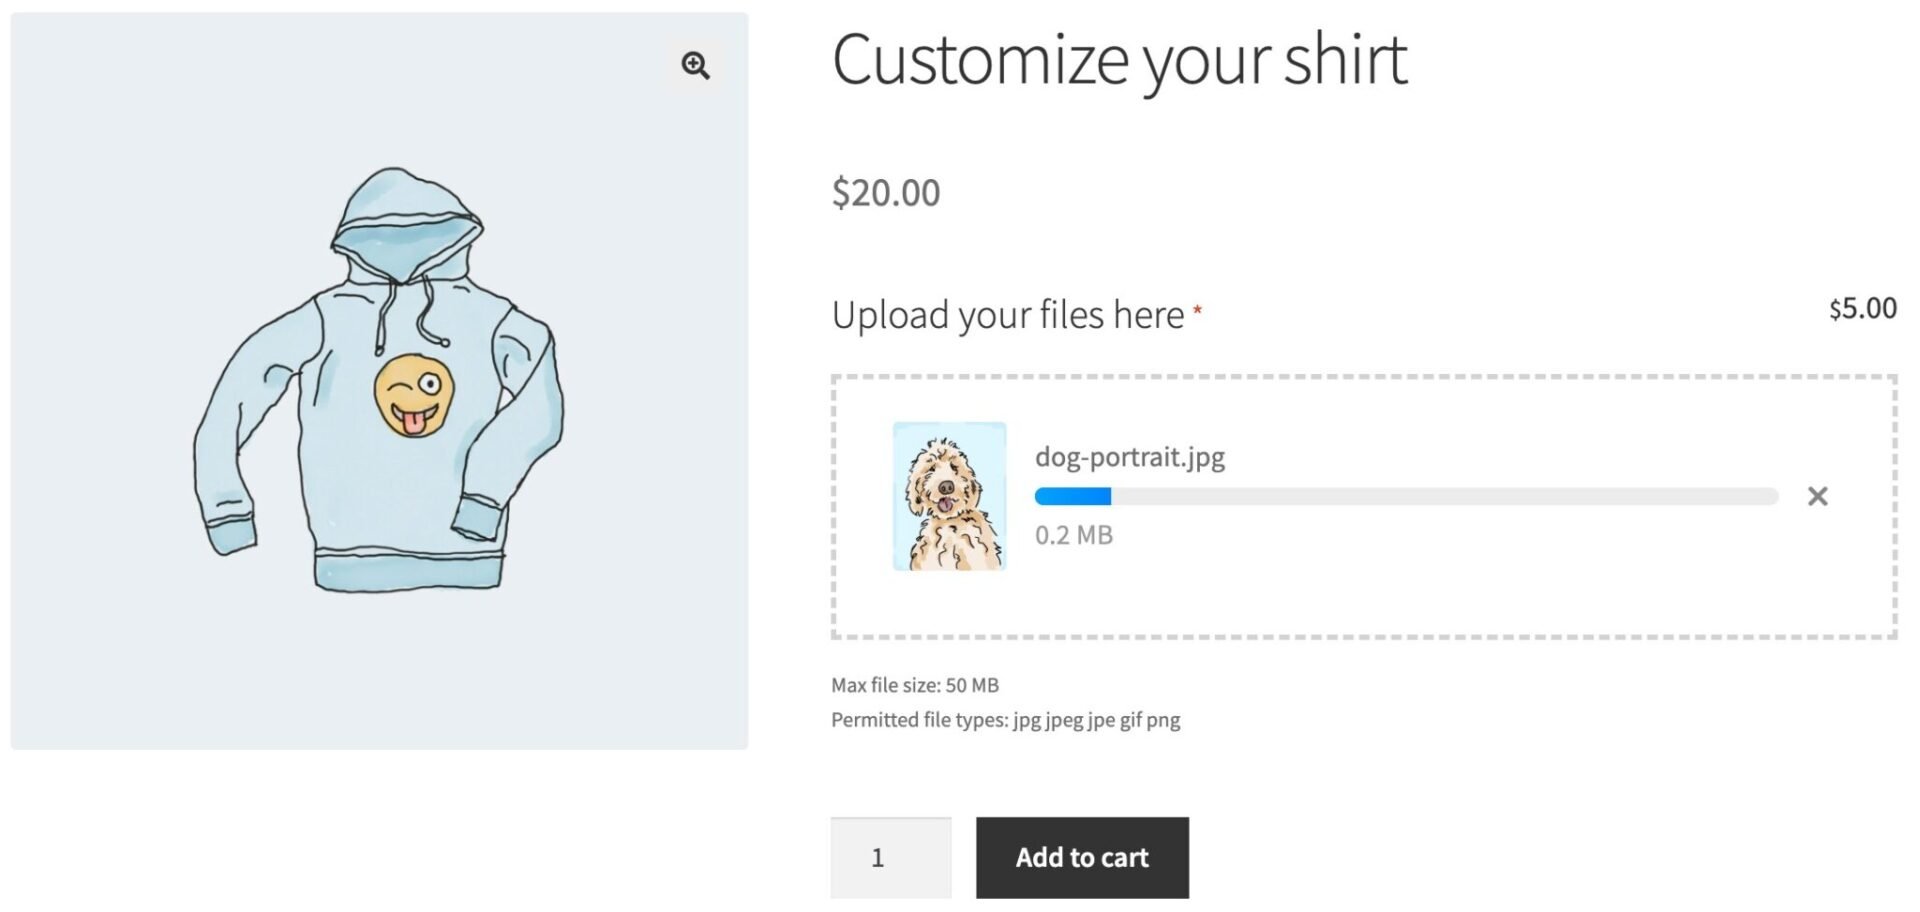Image resolution: width=1920 pixels, height=912 pixels.
Task: Select the red required asterisk indicator
Action: [1199, 308]
